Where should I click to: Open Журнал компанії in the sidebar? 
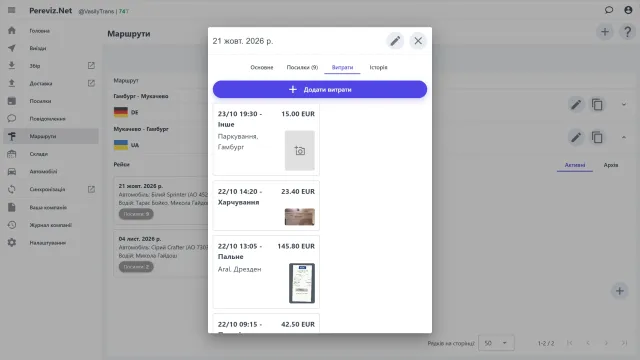[51, 225]
